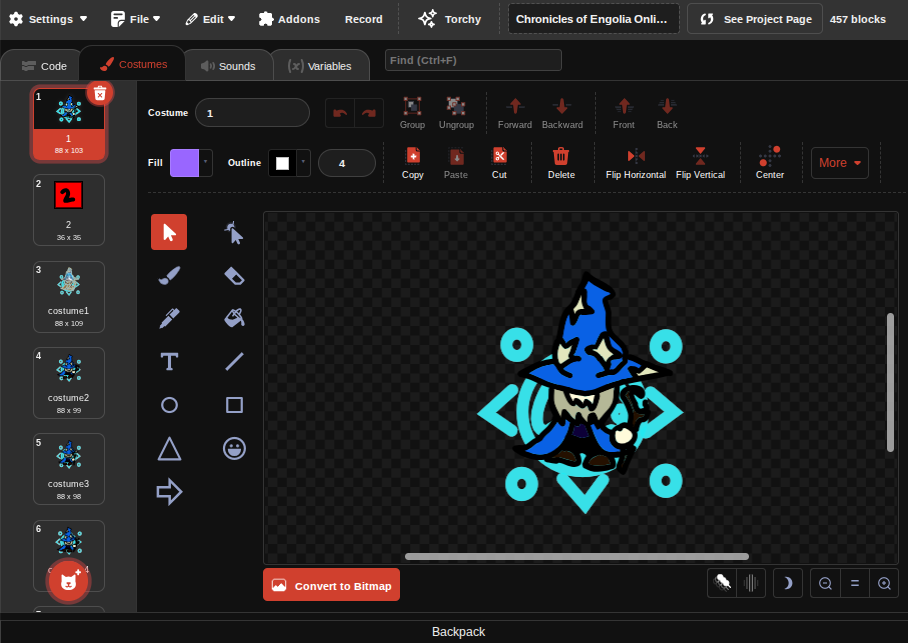The width and height of the screenshot is (908, 643).
Task: Click the purple Fill color swatch
Action: tap(184, 163)
